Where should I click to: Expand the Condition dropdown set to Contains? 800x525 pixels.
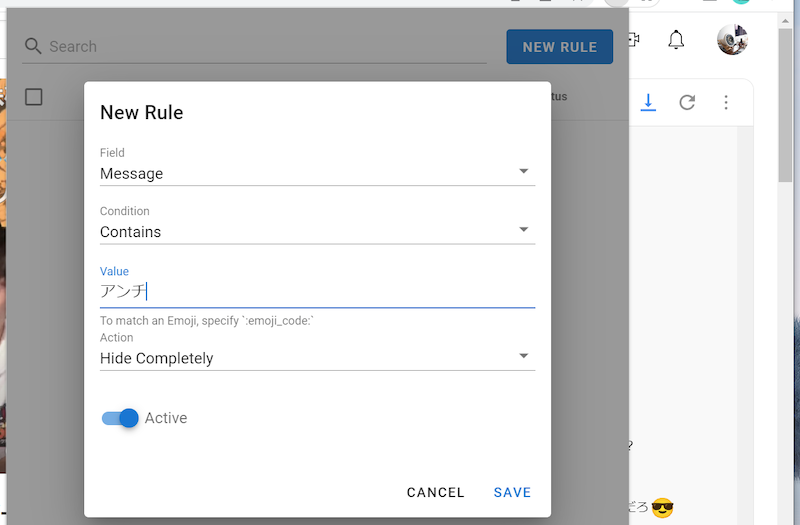(x=317, y=231)
